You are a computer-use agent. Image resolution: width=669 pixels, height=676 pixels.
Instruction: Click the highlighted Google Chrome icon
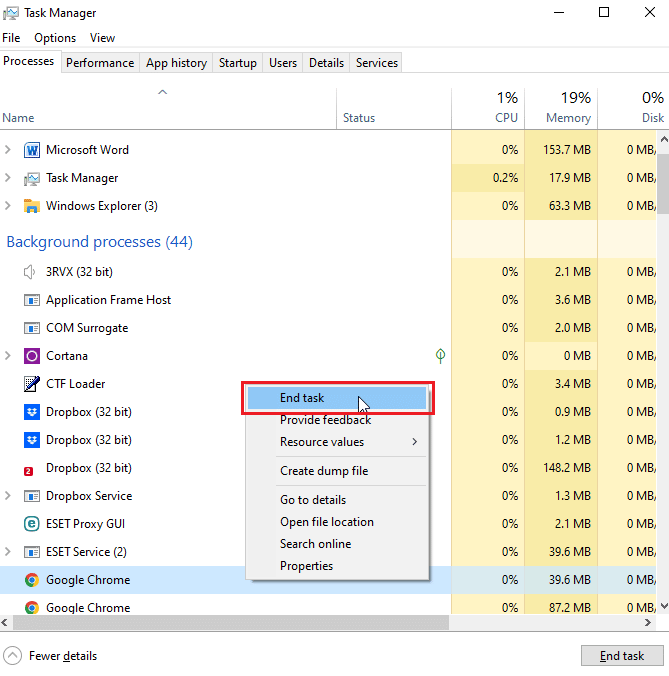tap(31, 580)
